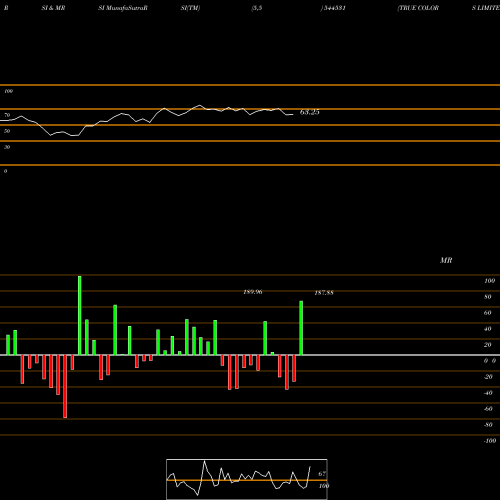Image resolution: width=500 pixels, height=500 pixels.
Task: Click the 187.88 value label
Action: click(324, 293)
